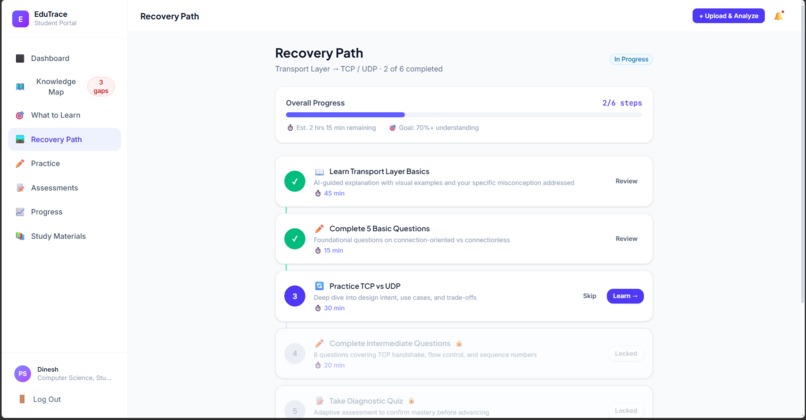Click 'Goal: 70%+ understanding' text

point(438,127)
